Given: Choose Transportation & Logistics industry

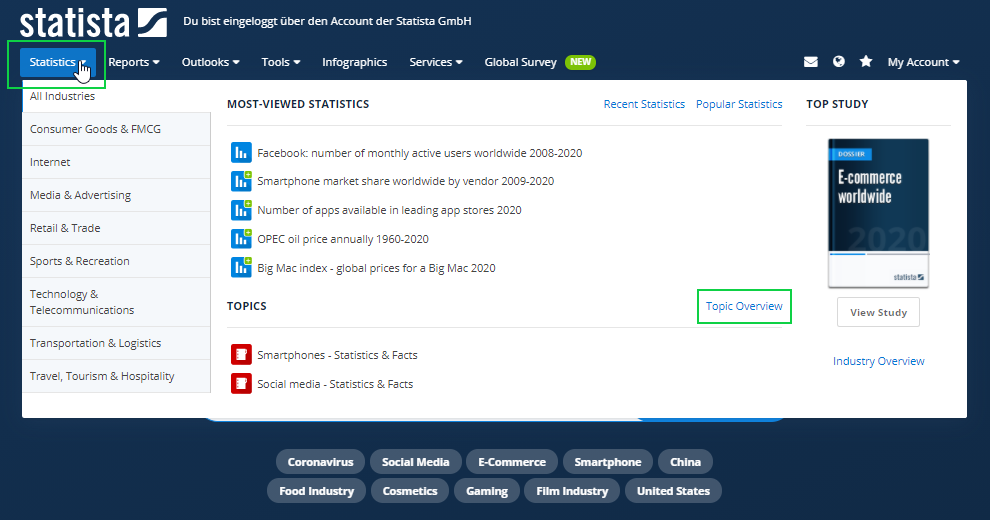Looking at the screenshot, I should click(x=116, y=343).
